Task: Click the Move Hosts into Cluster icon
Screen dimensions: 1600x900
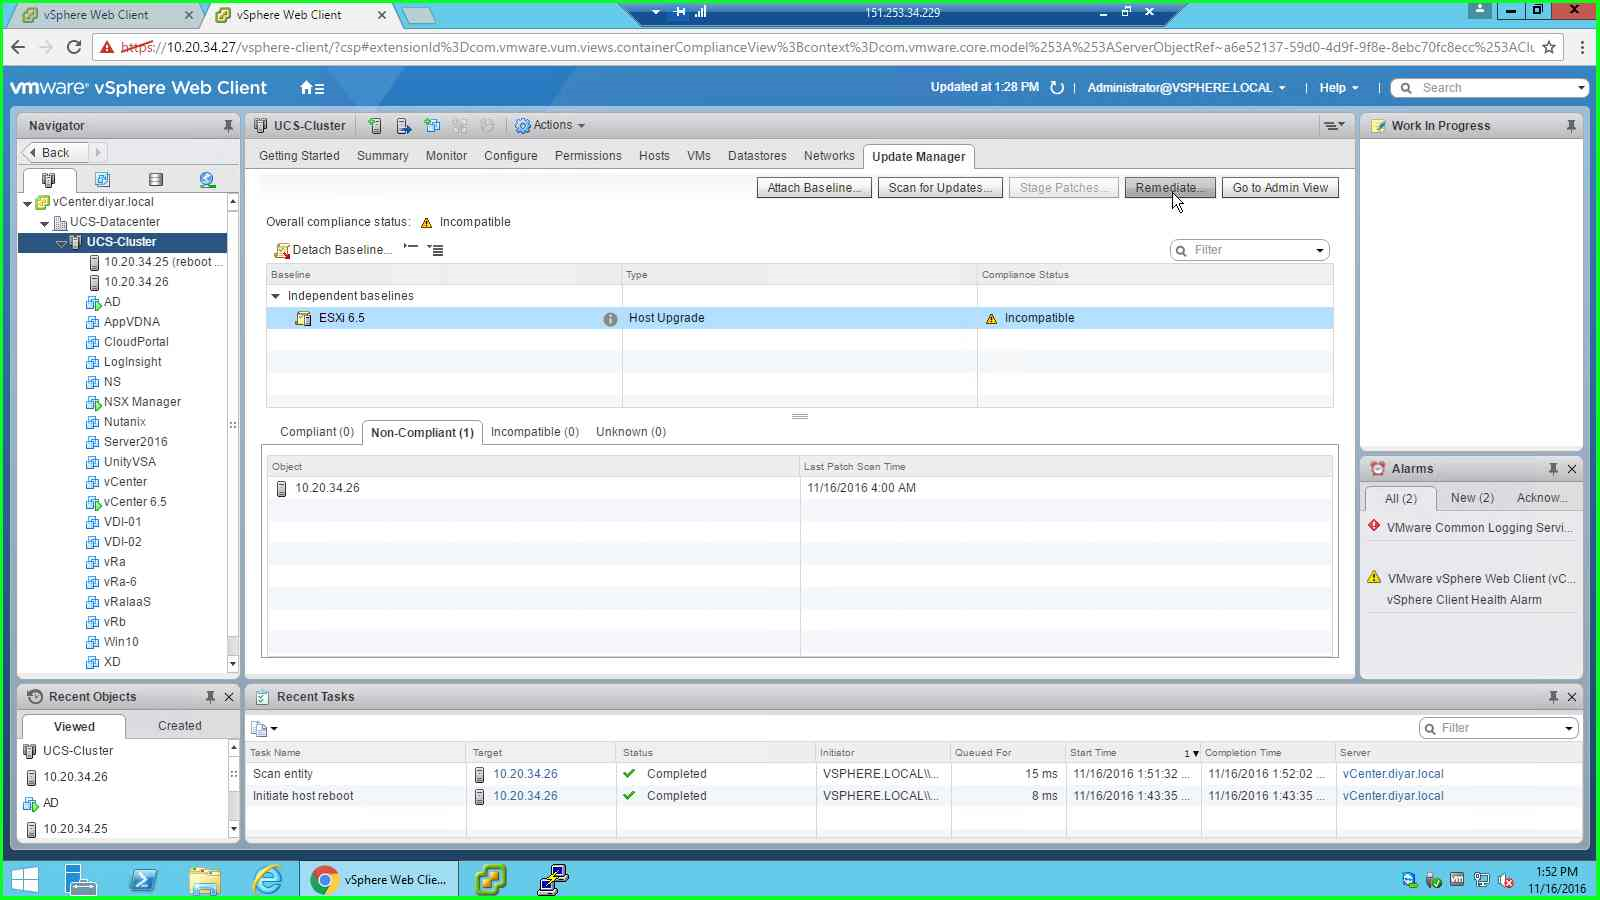Action: pyautogui.click(x=404, y=126)
